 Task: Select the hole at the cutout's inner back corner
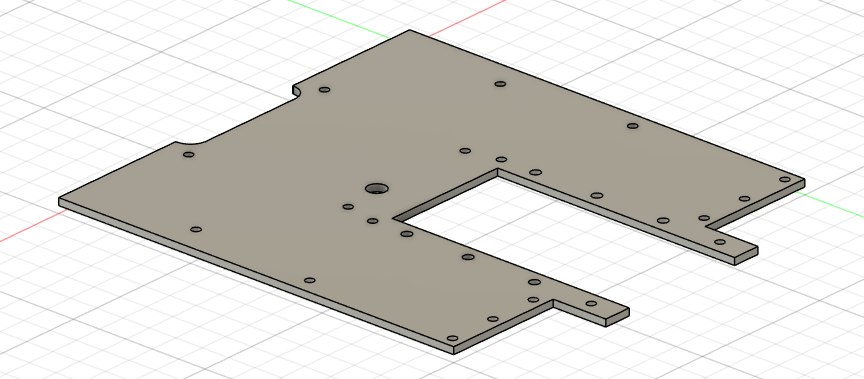click(x=501, y=160)
